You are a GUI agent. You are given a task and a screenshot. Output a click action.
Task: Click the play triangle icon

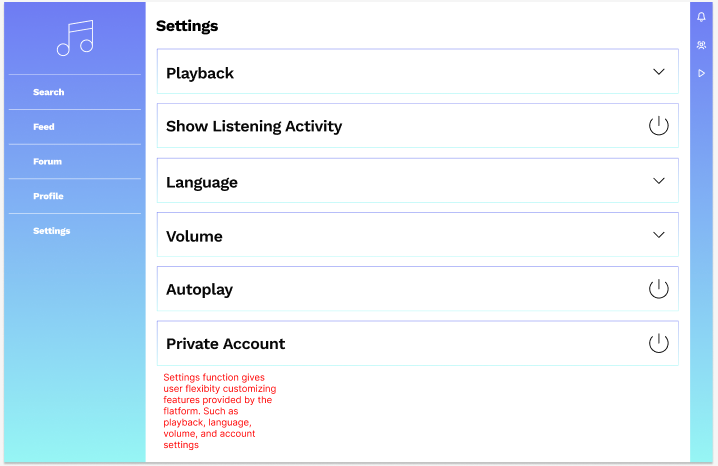point(701,73)
